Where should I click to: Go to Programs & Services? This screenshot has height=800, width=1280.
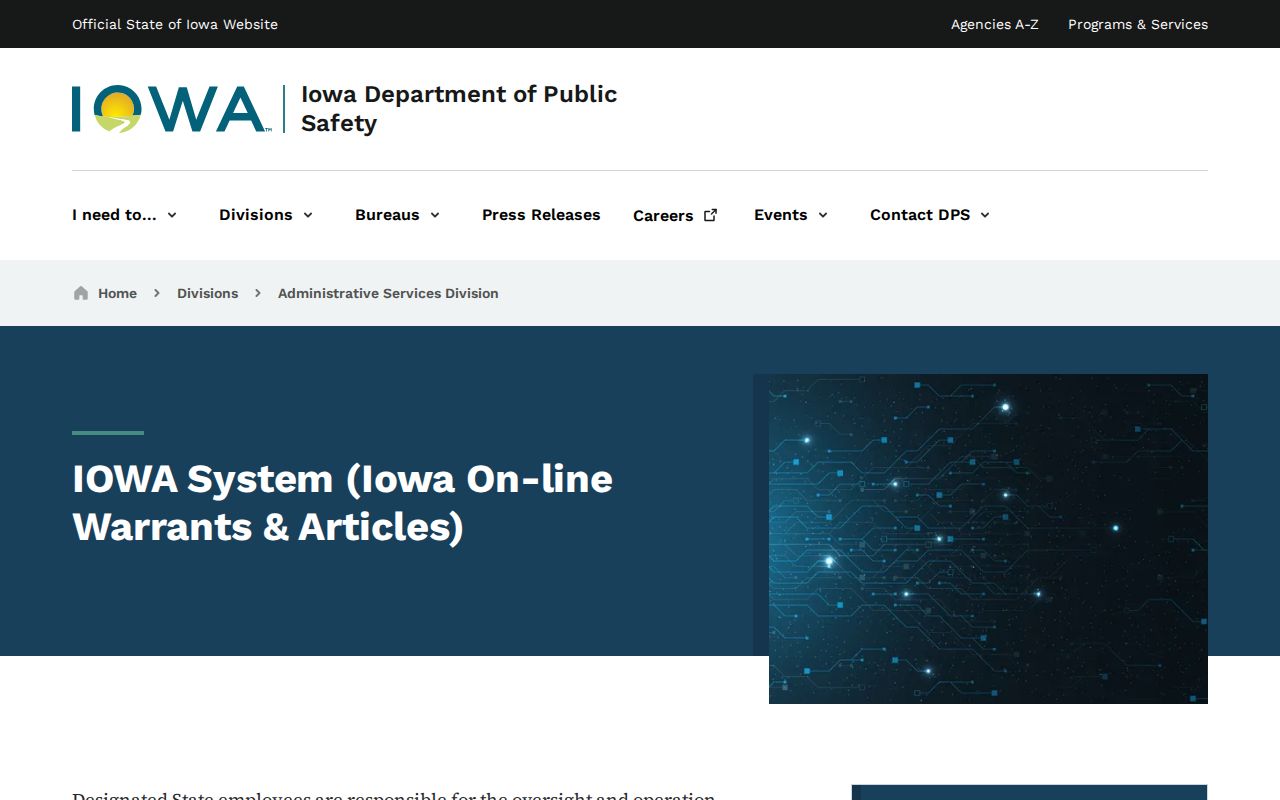point(1138,24)
